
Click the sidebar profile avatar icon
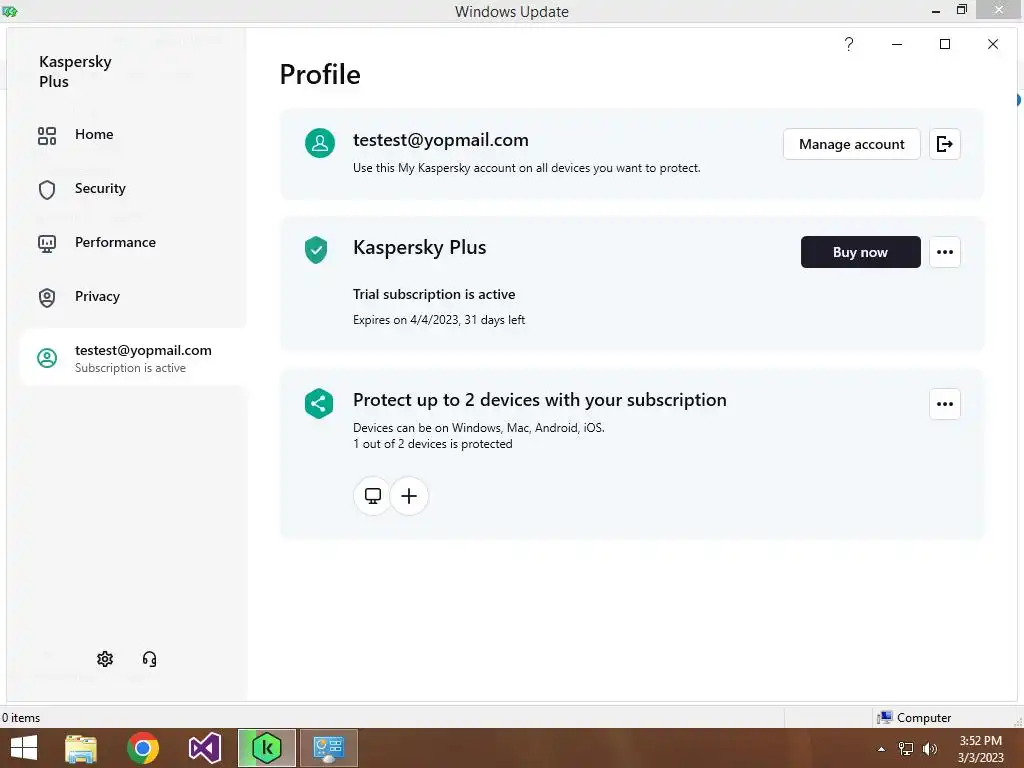pyautogui.click(x=47, y=358)
